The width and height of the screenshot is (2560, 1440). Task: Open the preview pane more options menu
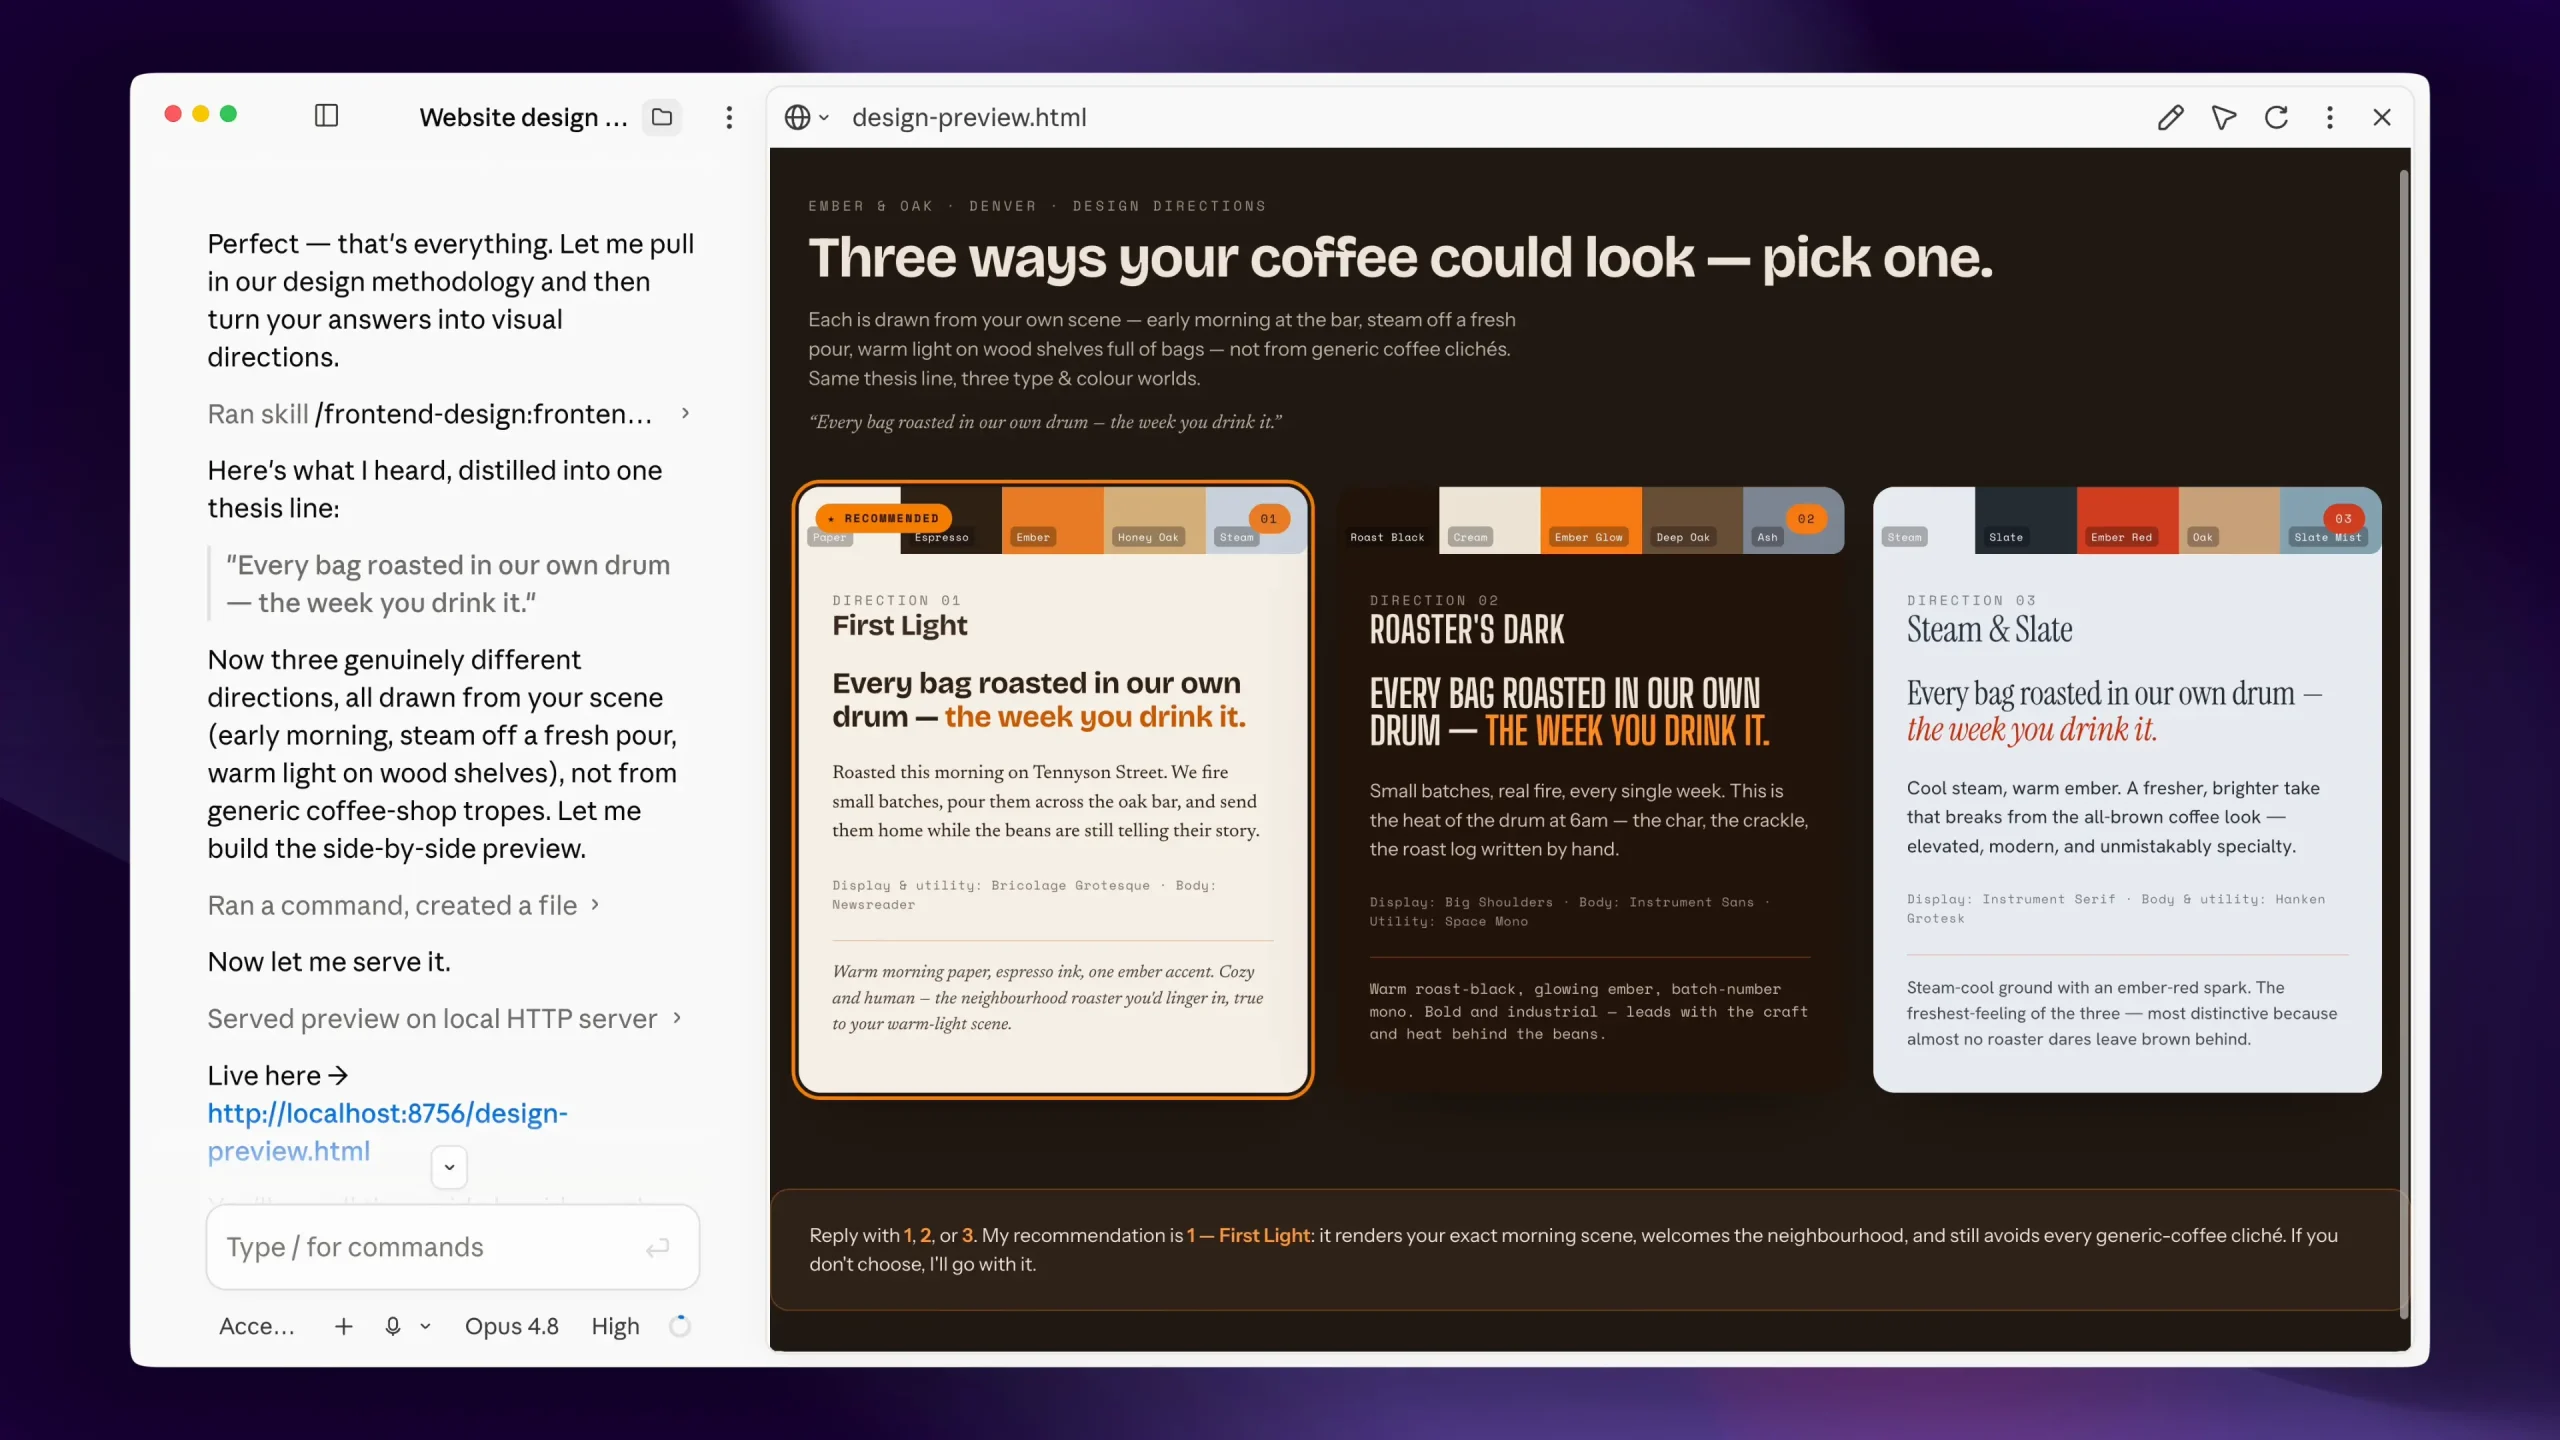click(2330, 117)
